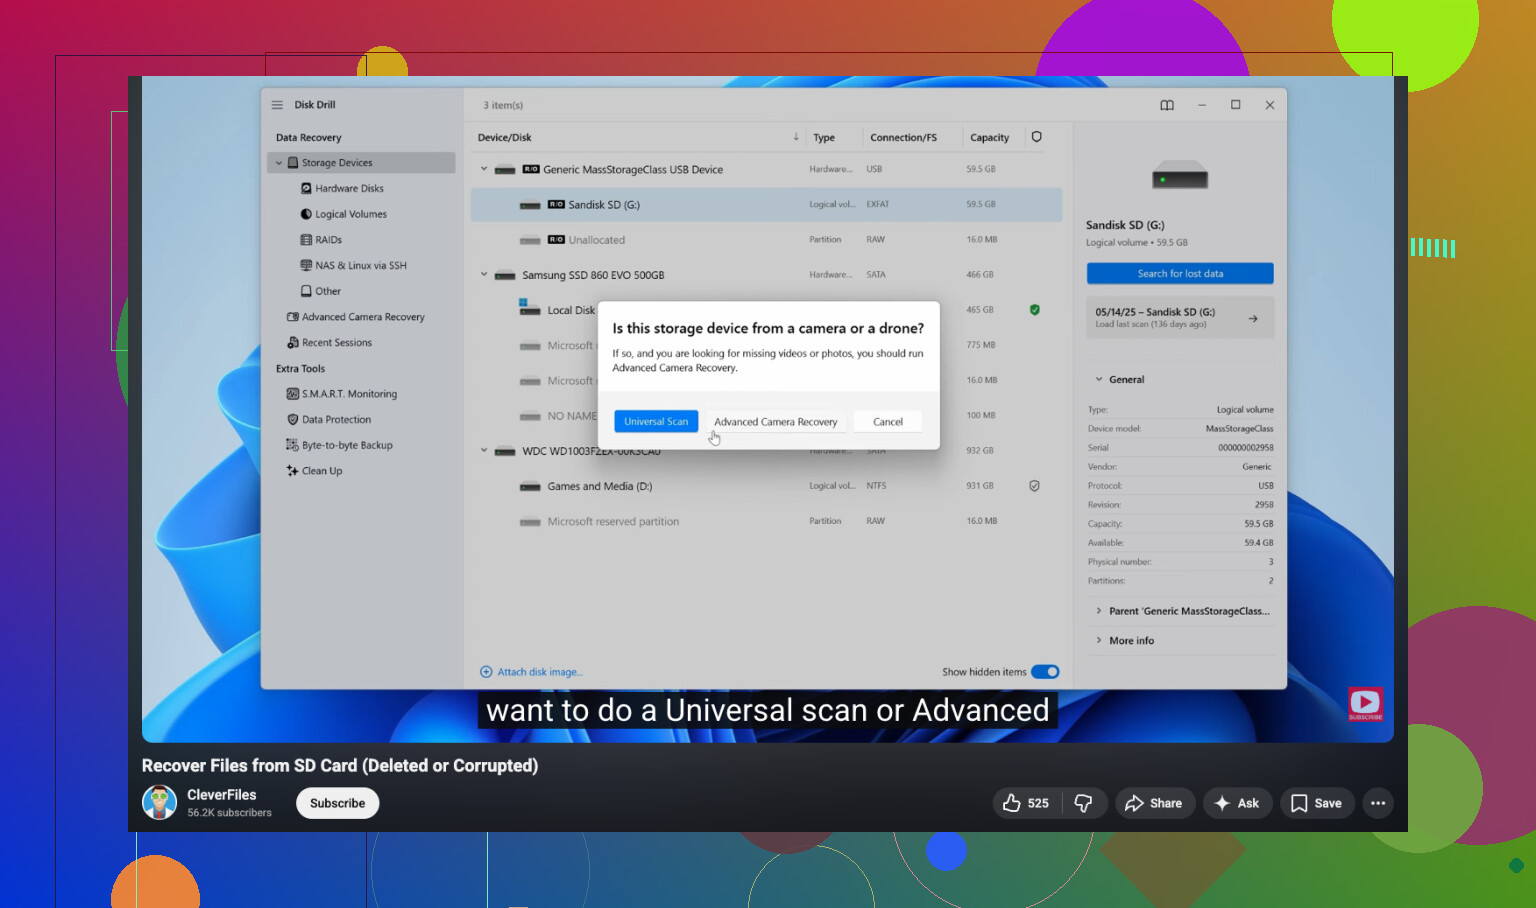Expand Parent 'Generic MassStorageClass' section
Screen dimensions: 1536x908
[x=1099, y=611]
